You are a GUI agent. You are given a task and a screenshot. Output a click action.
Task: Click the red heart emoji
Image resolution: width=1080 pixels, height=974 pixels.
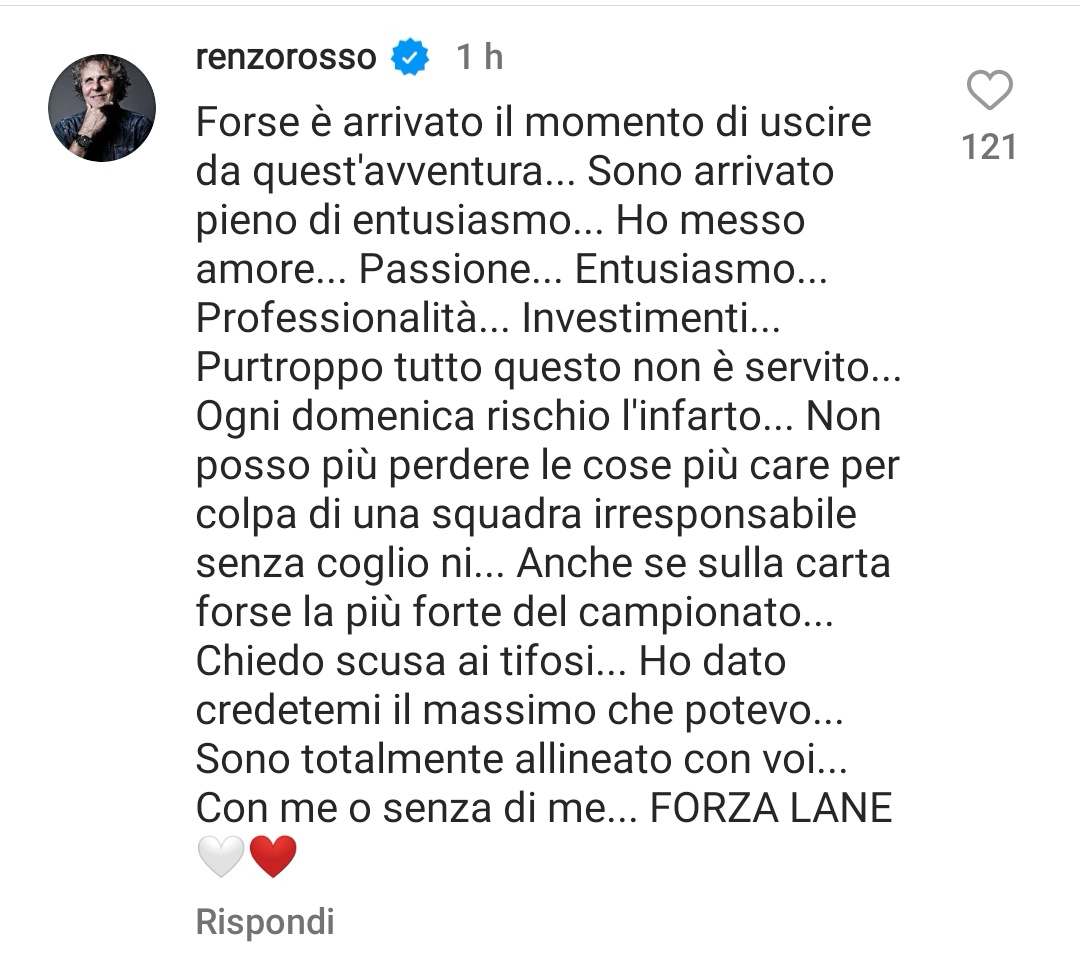pos(273,856)
